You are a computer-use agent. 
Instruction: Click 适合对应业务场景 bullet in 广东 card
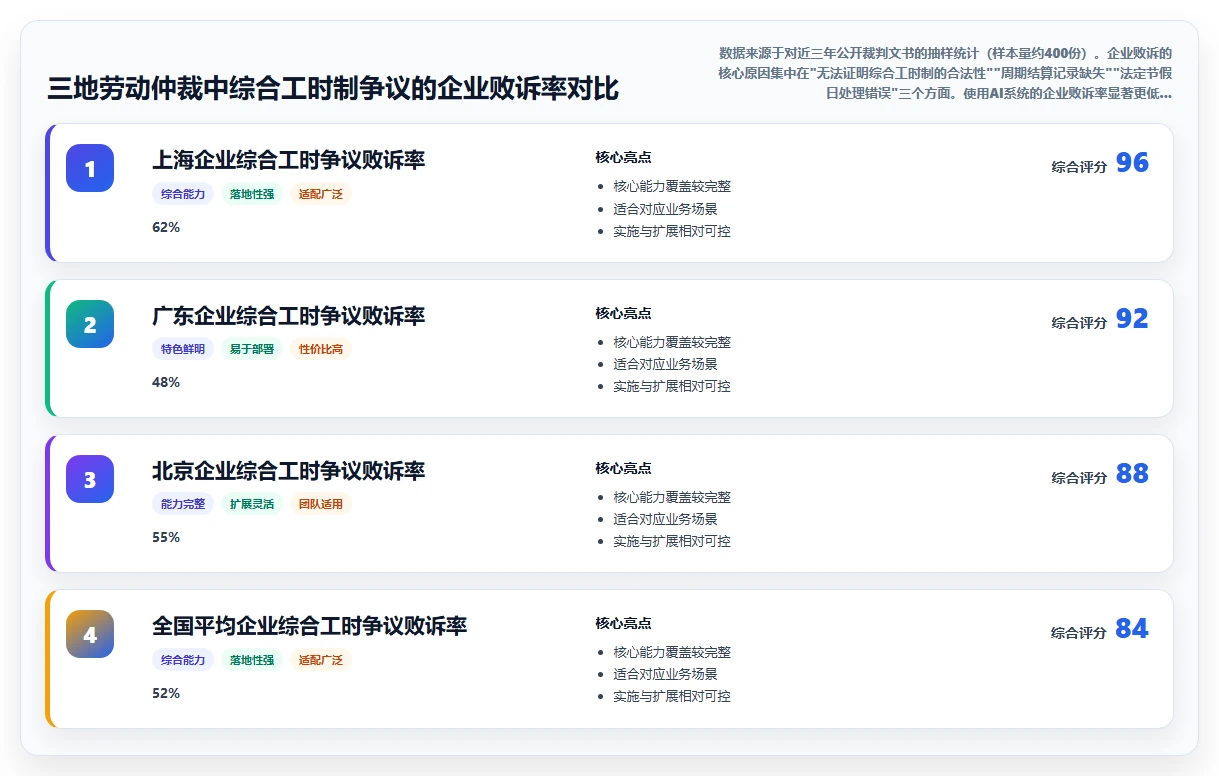(x=665, y=364)
